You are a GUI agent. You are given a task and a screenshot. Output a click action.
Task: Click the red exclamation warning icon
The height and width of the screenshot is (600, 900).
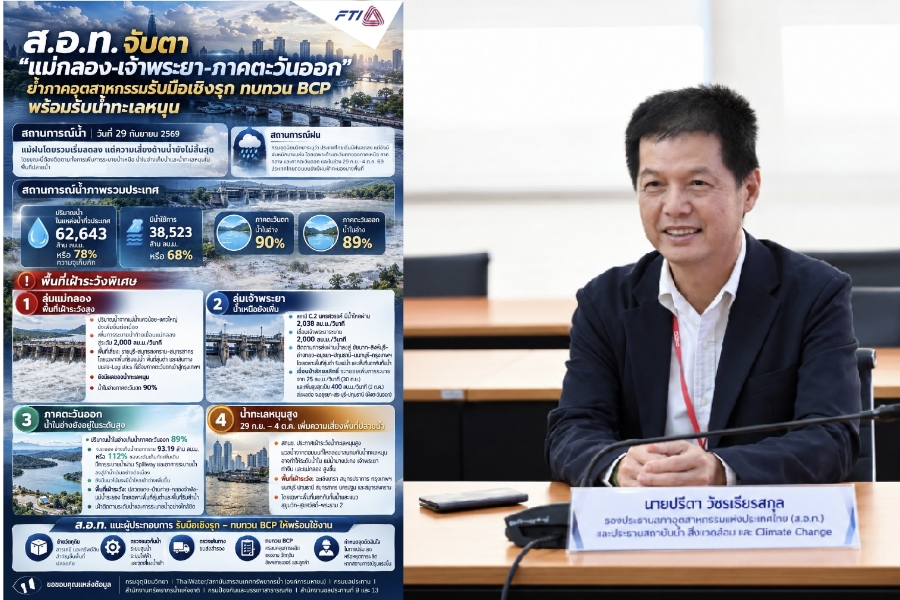click(26, 281)
